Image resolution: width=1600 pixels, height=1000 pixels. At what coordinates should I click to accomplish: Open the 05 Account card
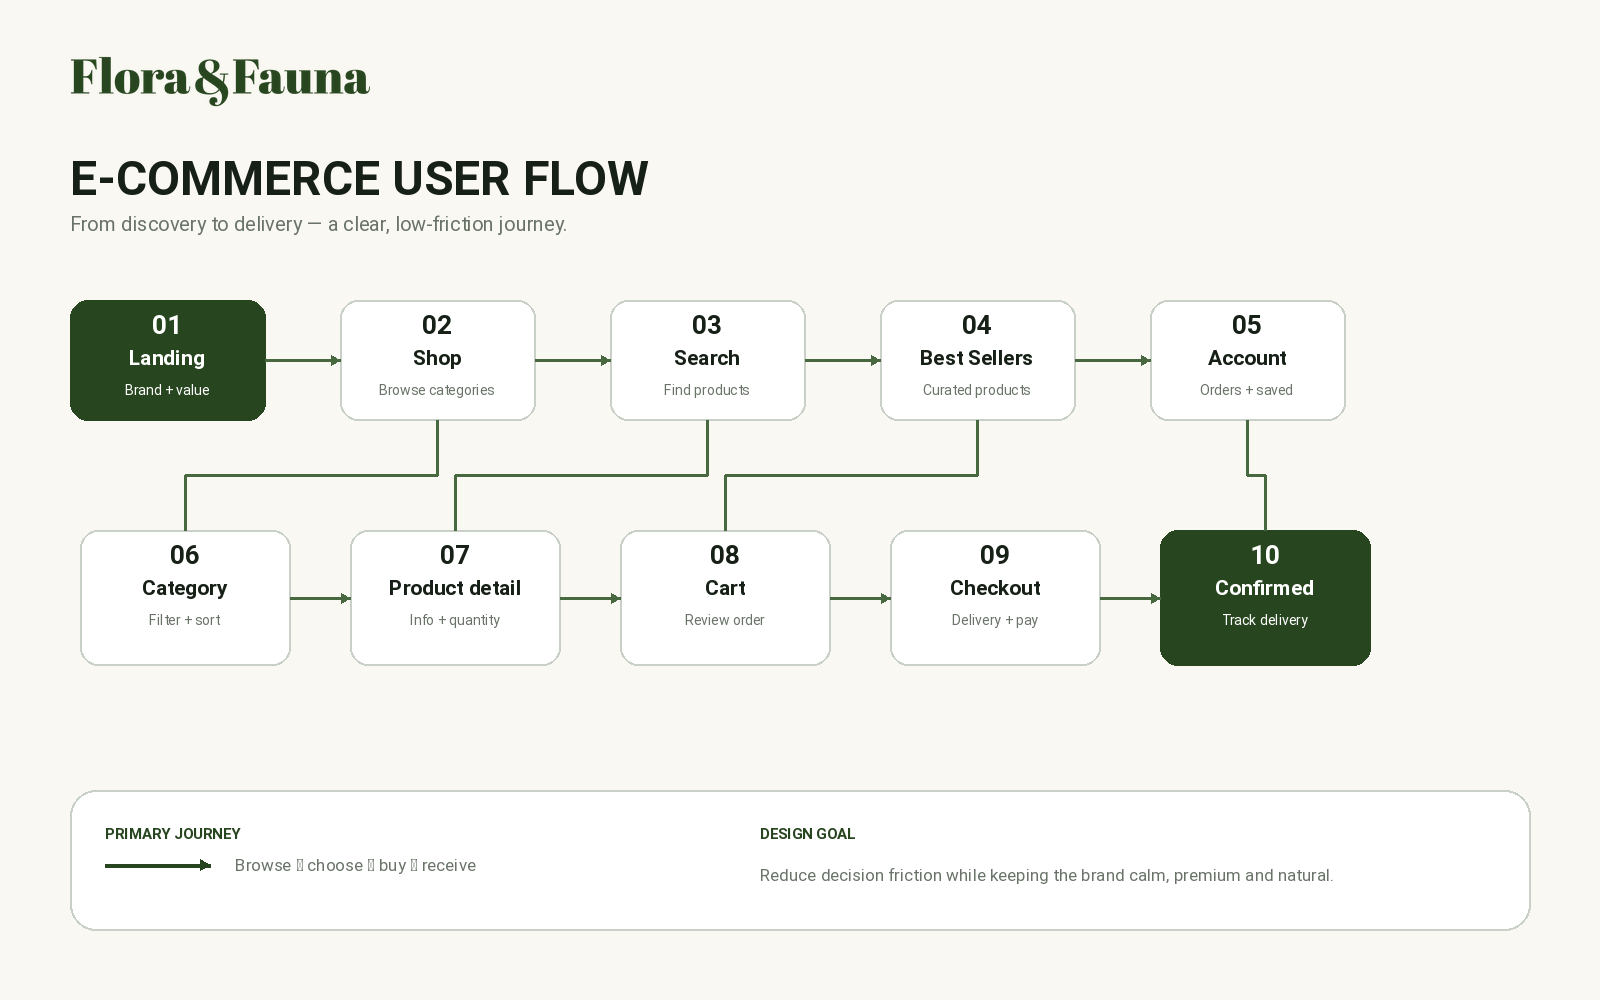point(1248,360)
